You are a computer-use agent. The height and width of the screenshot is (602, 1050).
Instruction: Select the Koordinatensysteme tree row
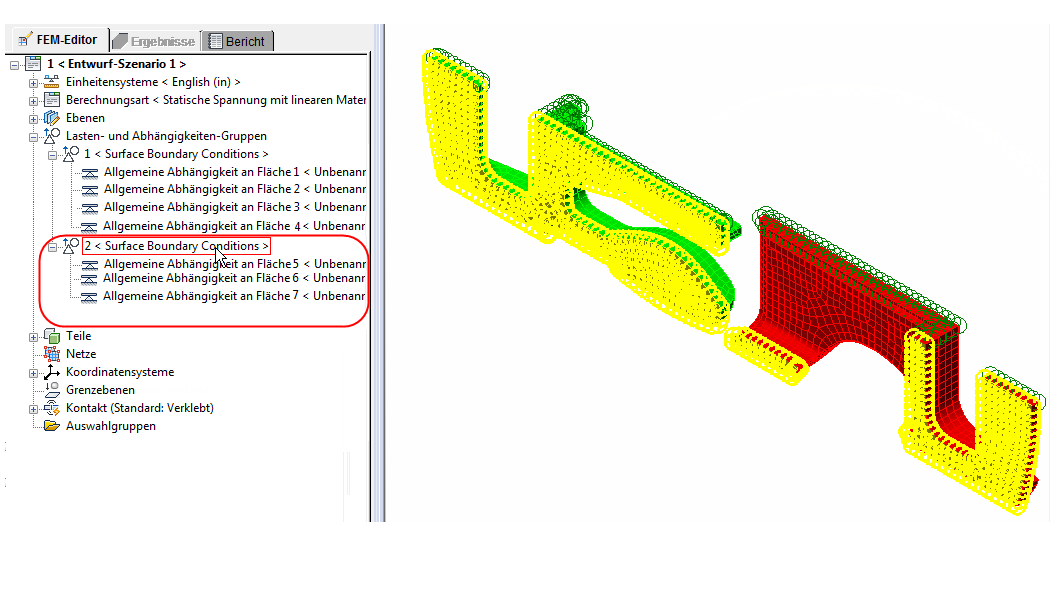click(x=120, y=372)
